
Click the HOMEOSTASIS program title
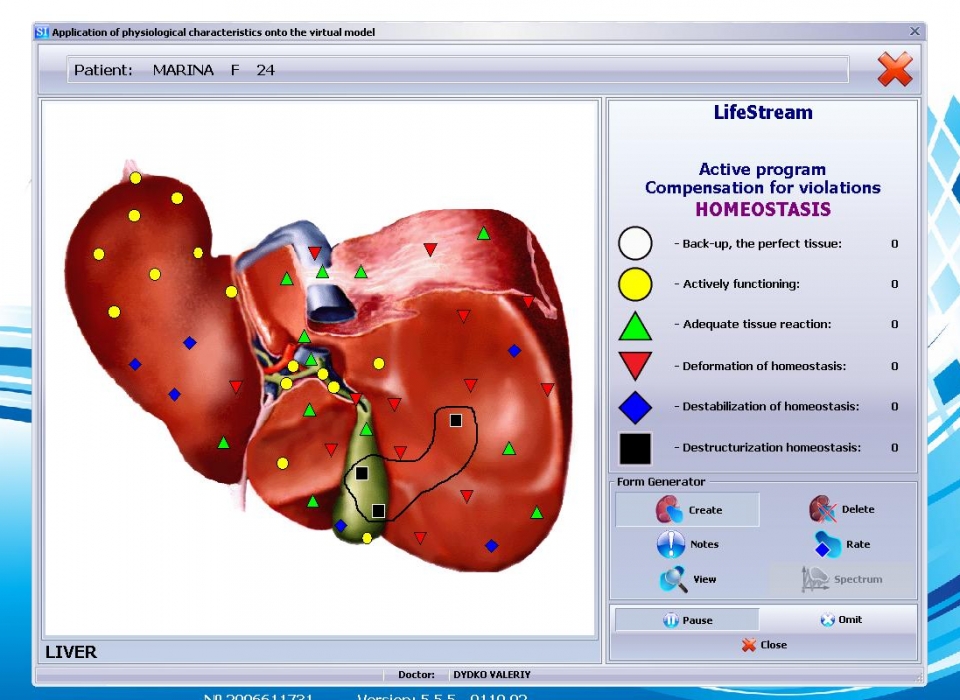click(763, 210)
